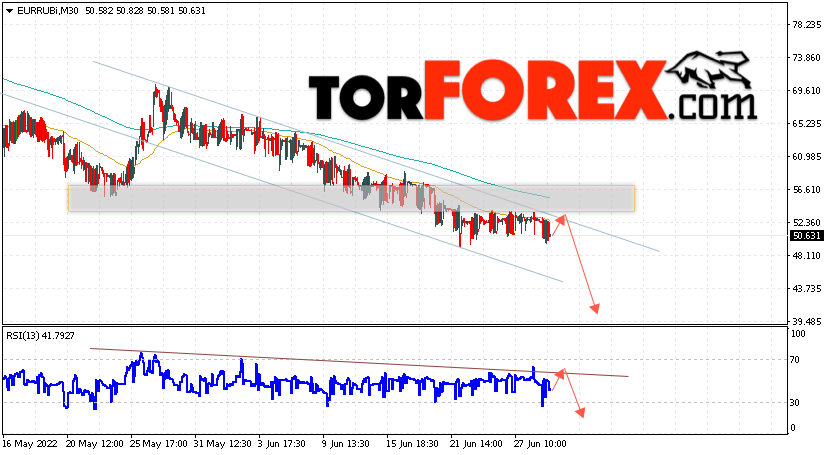Click the 31 May 12:30 time label
828x455 pixels.
coord(223,444)
